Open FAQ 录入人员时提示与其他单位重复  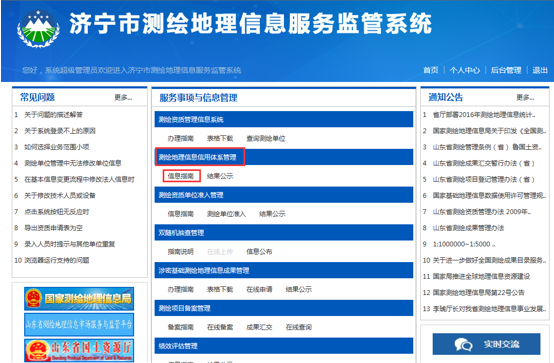[70, 244]
